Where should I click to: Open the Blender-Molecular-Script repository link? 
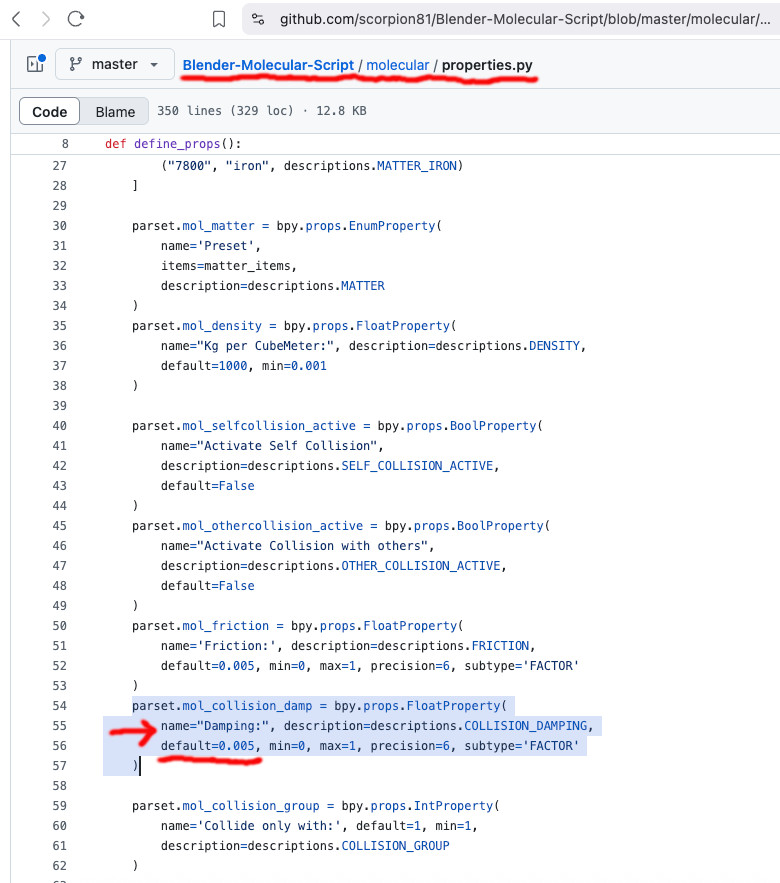[x=268, y=65]
